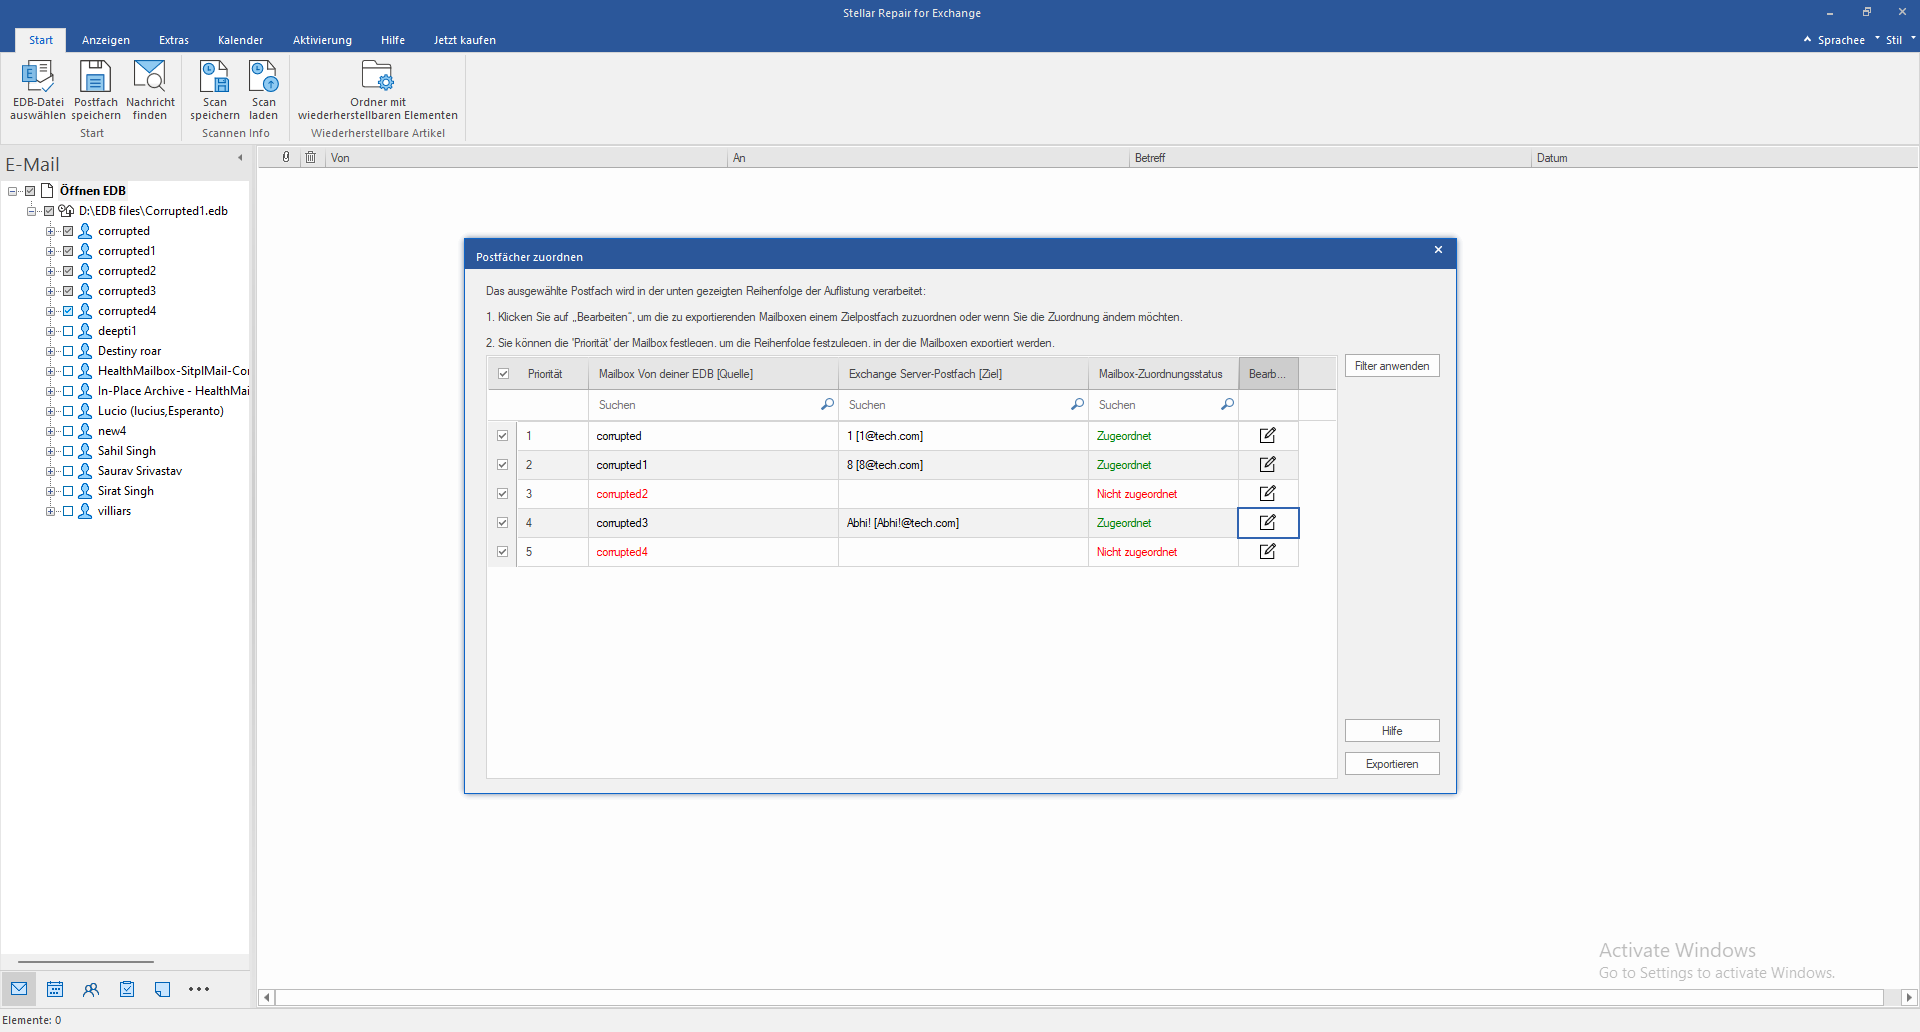Uncheck priority 1 corrupted row checkbox

(503, 436)
